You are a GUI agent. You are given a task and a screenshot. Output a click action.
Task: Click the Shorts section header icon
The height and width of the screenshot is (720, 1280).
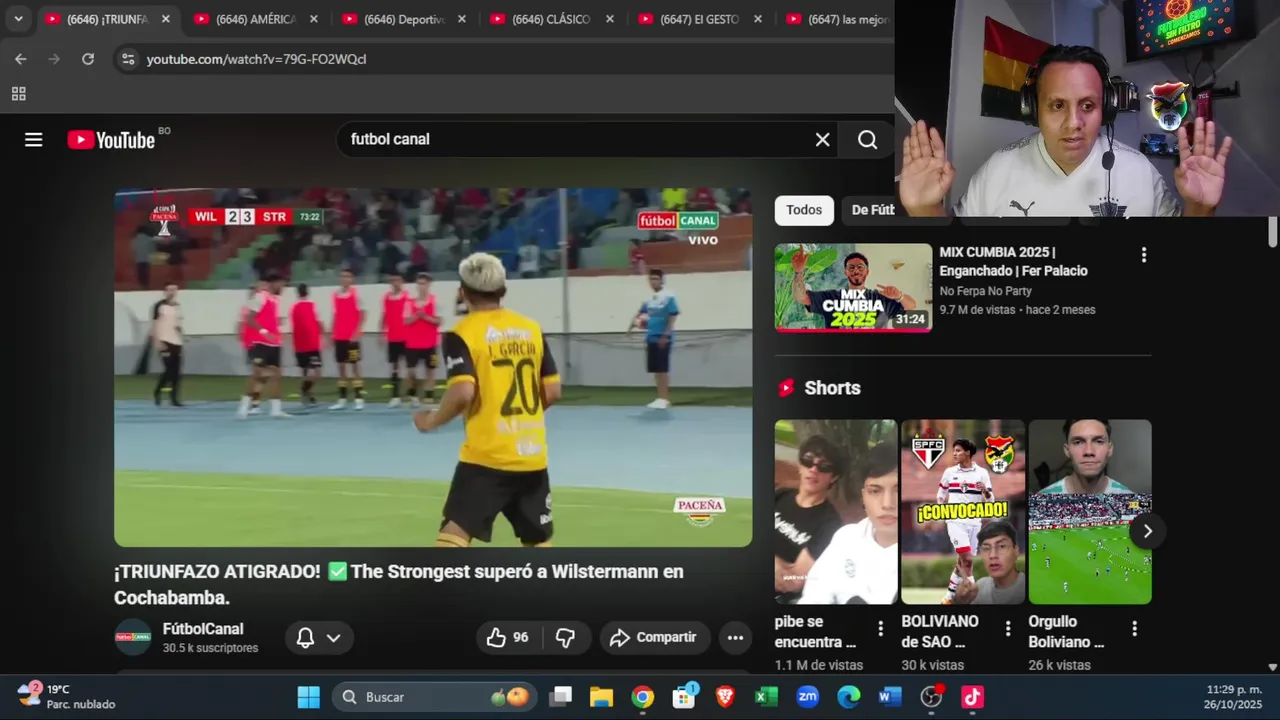point(786,388)
